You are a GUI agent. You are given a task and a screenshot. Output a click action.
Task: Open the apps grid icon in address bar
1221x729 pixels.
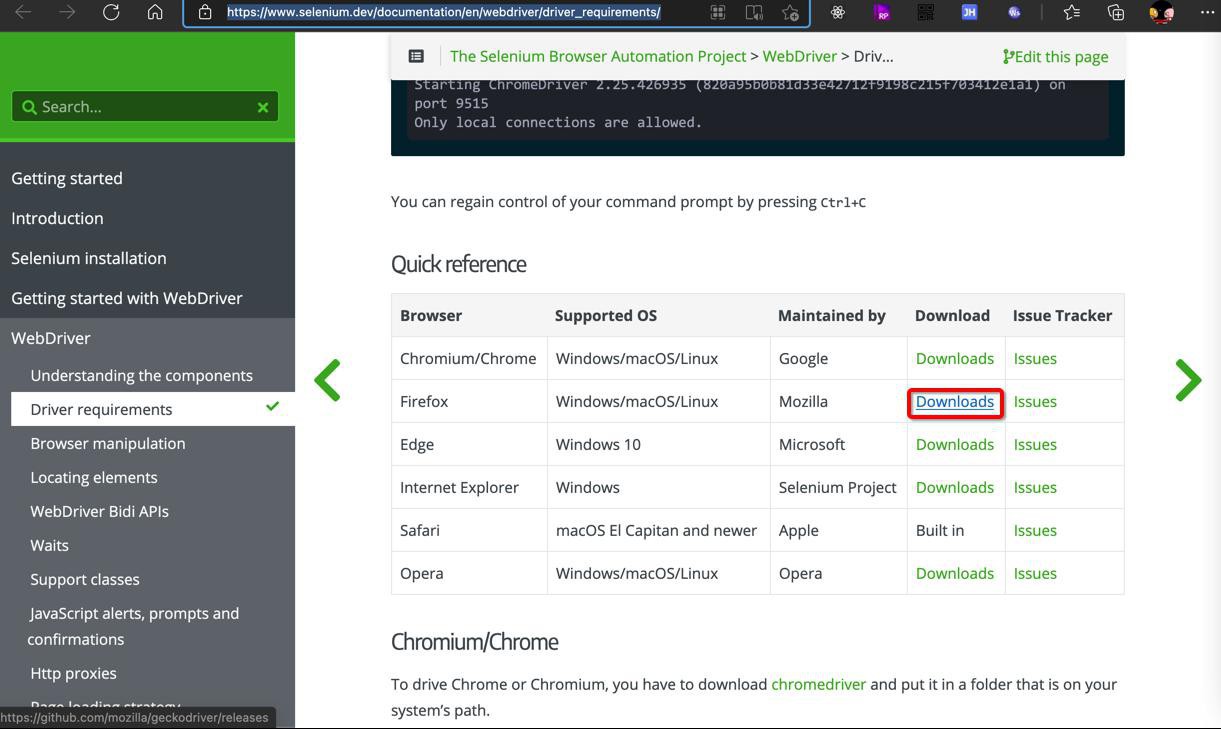718,12
